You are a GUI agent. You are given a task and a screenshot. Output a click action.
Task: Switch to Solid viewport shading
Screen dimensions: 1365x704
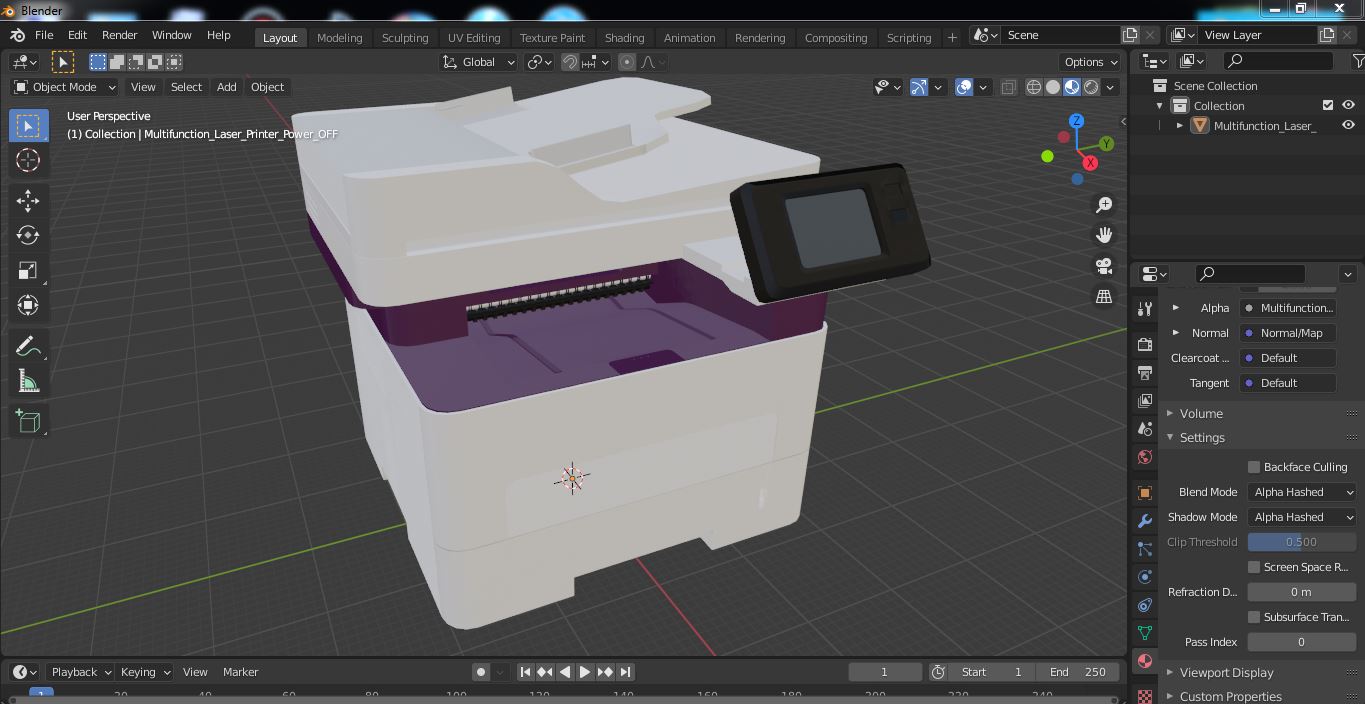(1053, 87)
